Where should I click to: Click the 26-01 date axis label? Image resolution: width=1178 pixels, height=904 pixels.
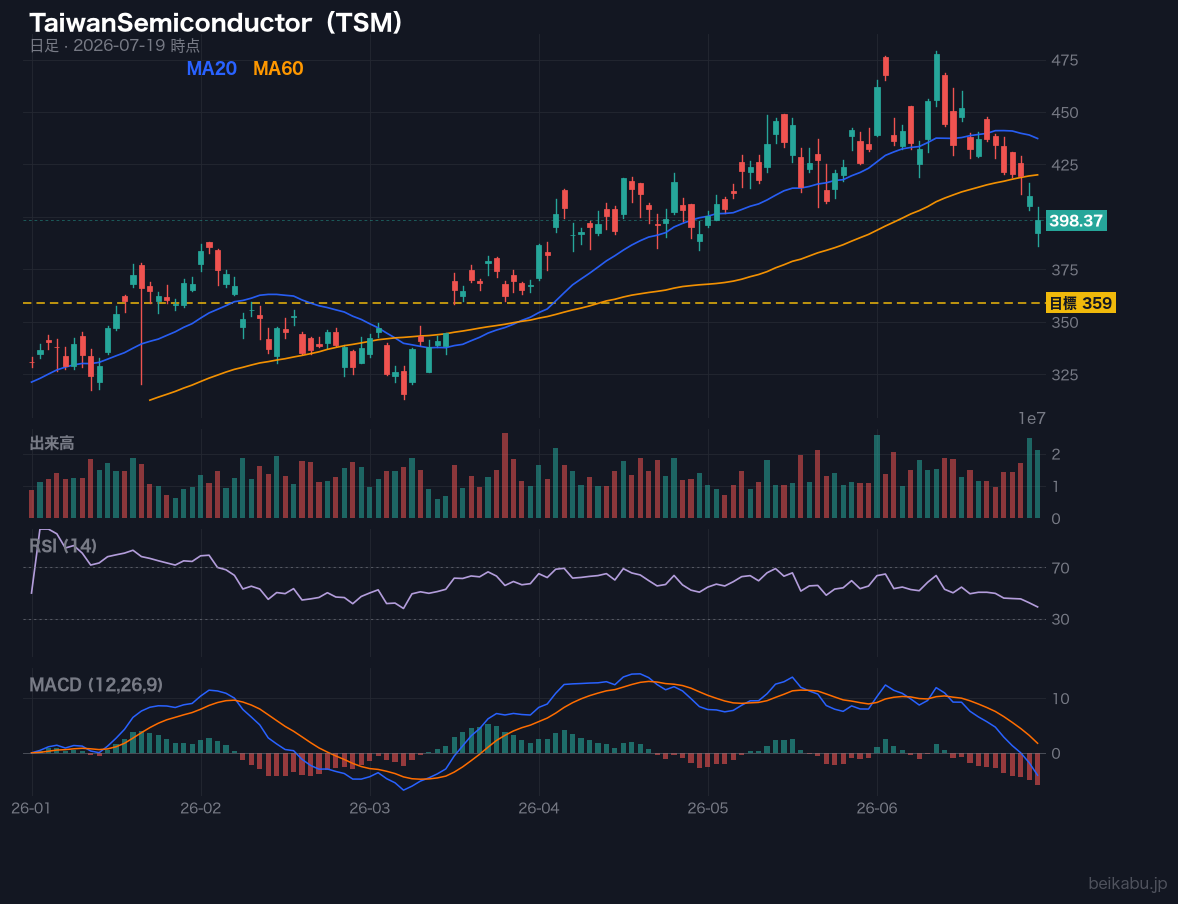pos(32,809)
